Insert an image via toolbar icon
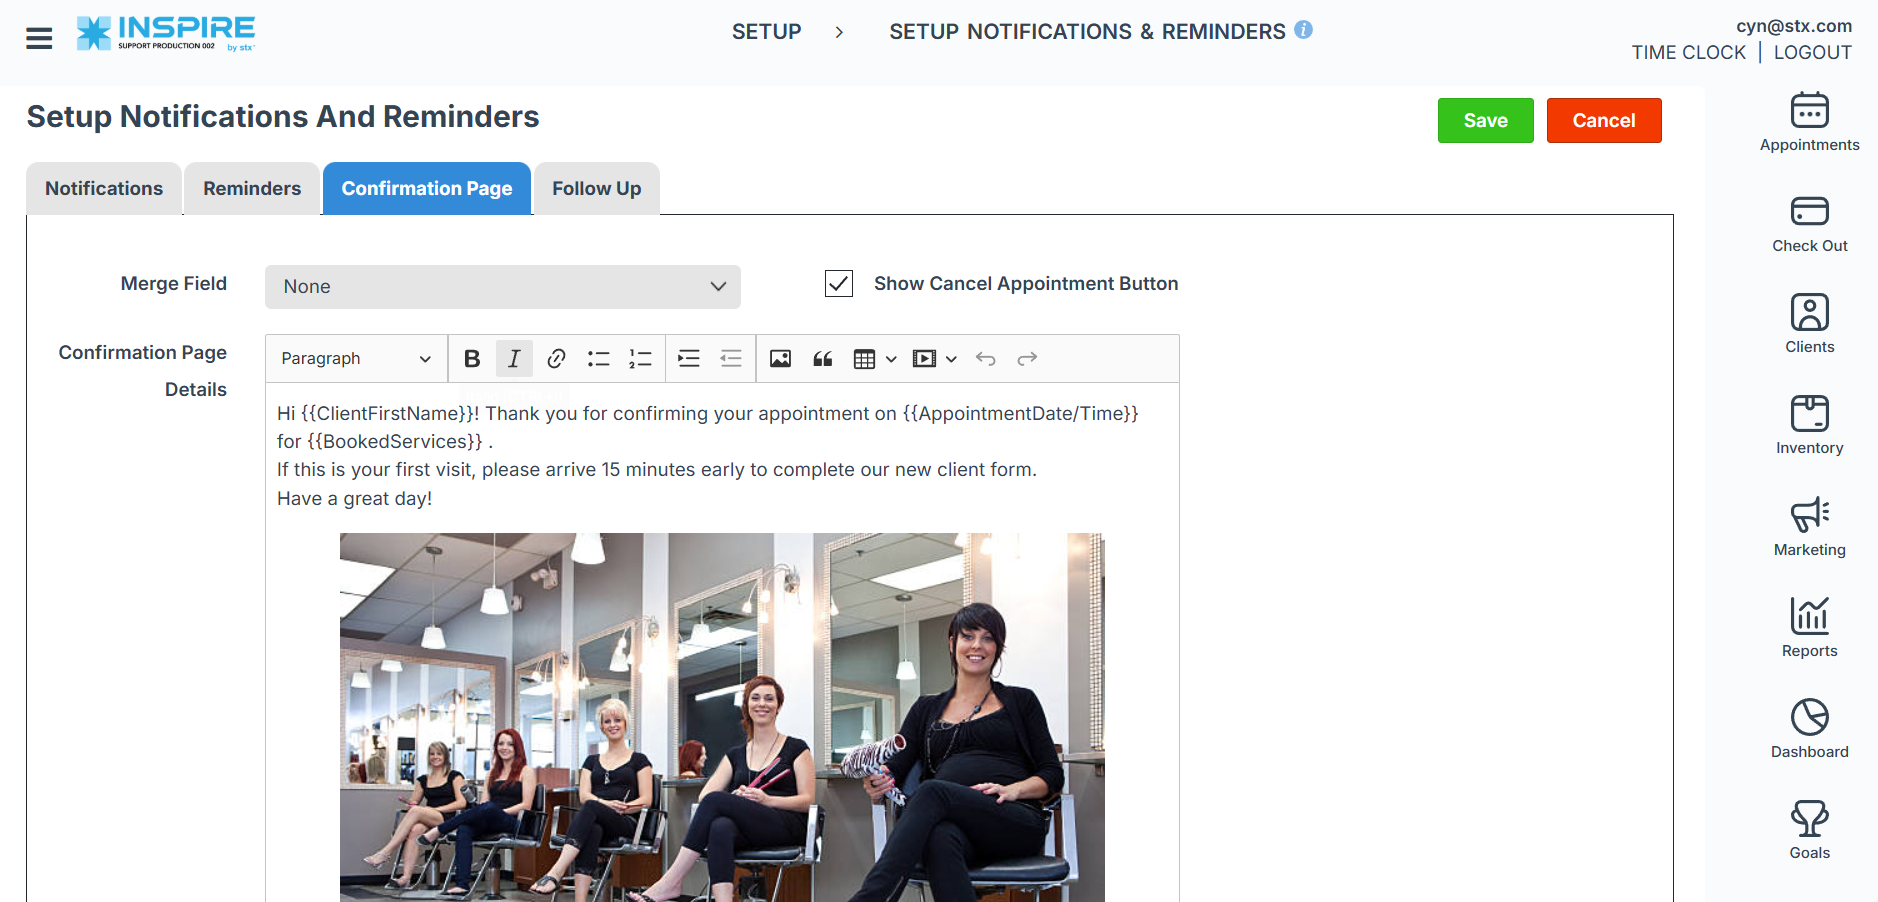1878x902 pixels. click(x=780, y=359)
